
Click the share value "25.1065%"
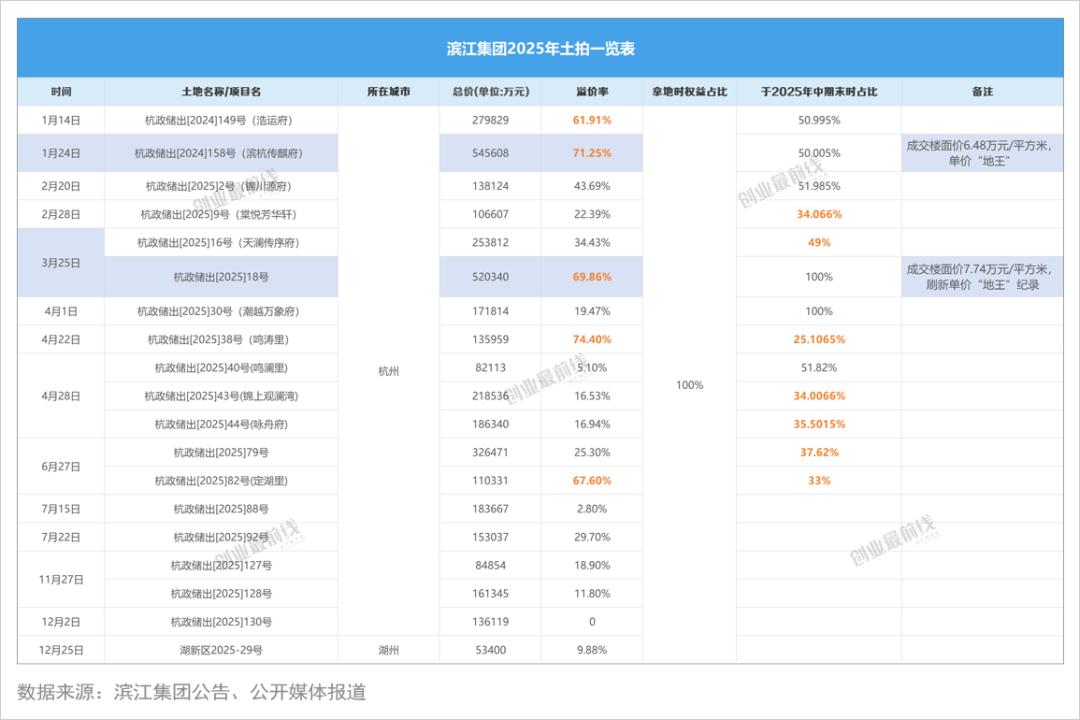click(x=819, y=340)
